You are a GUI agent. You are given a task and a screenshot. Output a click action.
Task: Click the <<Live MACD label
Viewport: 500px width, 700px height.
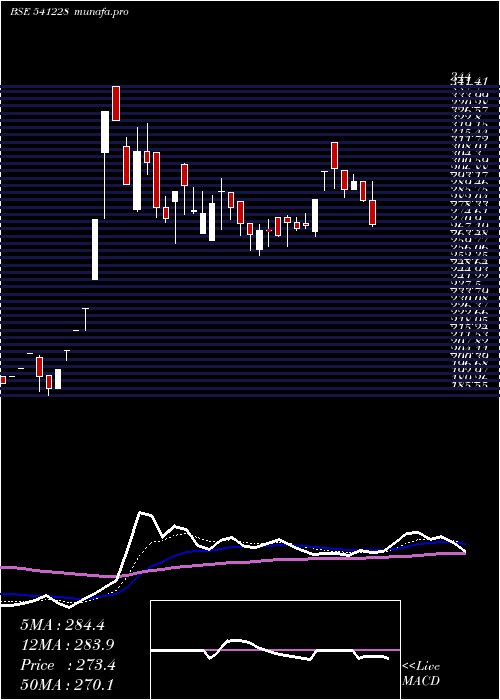[x=421, y=674]
